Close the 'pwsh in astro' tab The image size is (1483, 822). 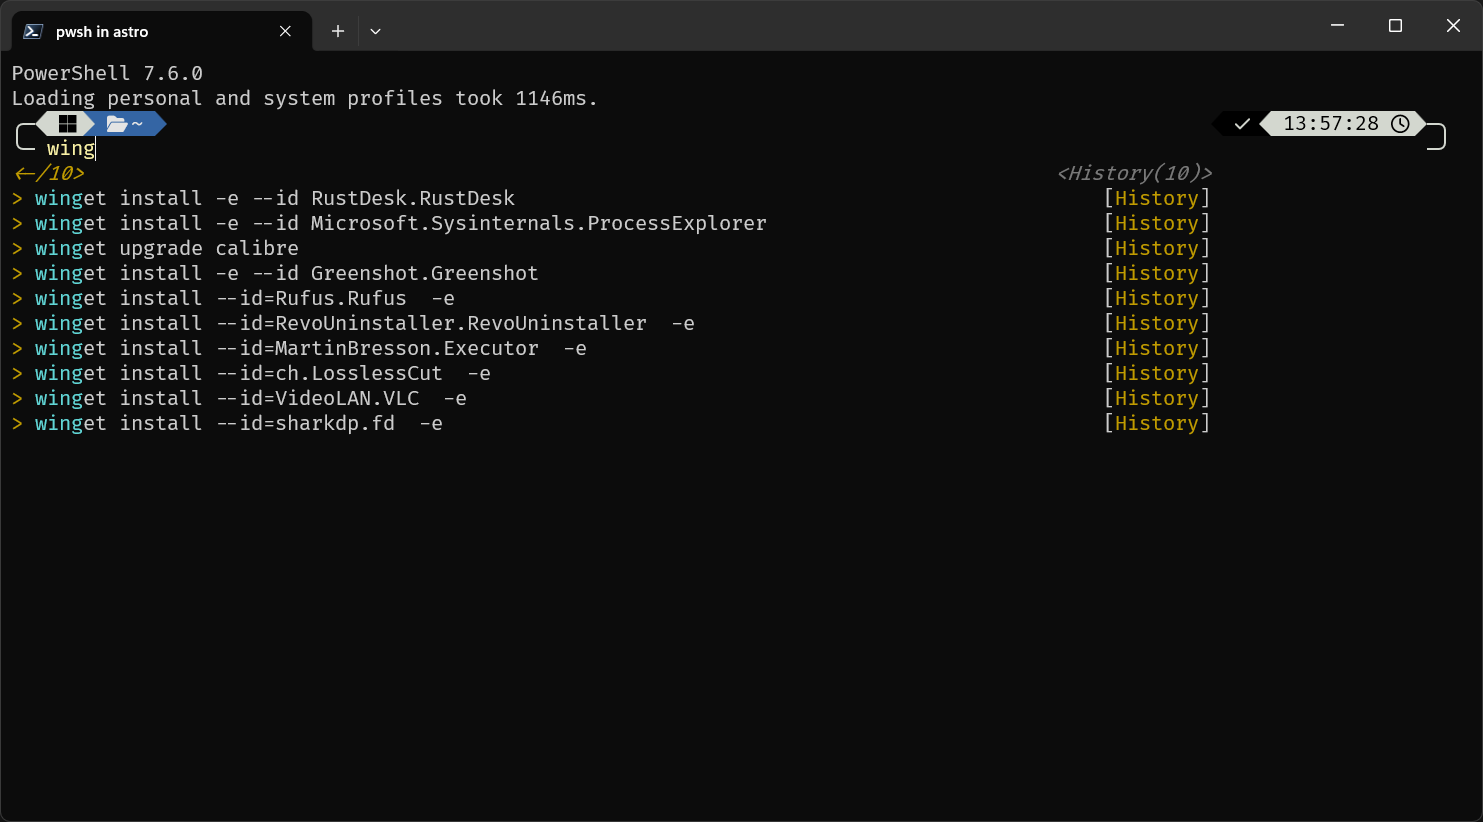point(285,31)
